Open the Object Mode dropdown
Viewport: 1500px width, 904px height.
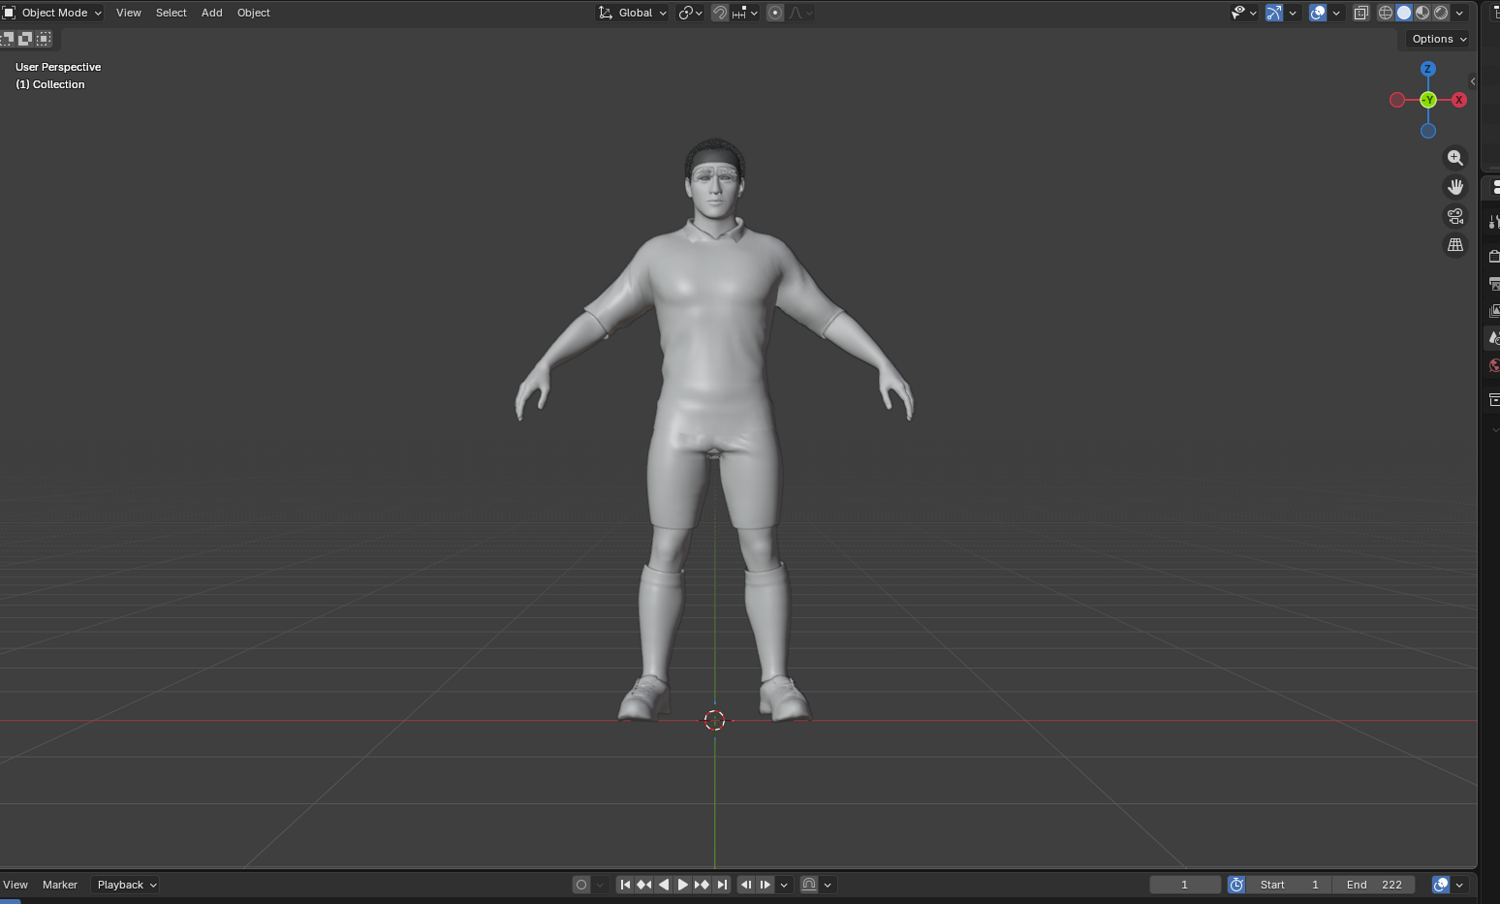click(x=52, y=13)
